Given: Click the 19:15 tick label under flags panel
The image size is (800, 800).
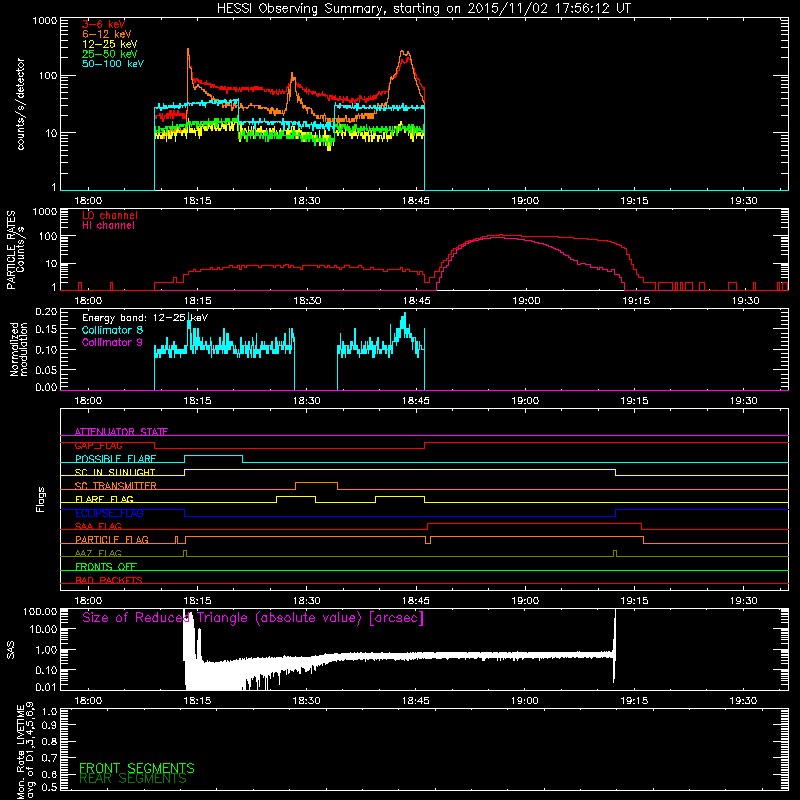Looking at the screenshot, I should [634, 601].
